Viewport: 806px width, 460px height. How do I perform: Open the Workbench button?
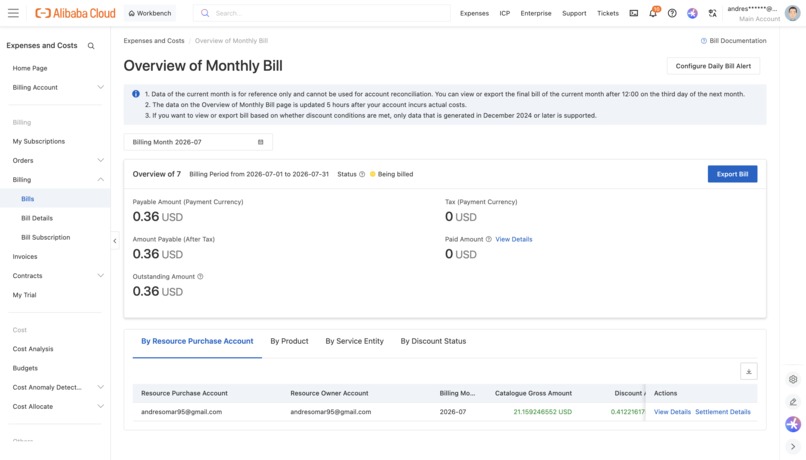[x=150, y=13]
